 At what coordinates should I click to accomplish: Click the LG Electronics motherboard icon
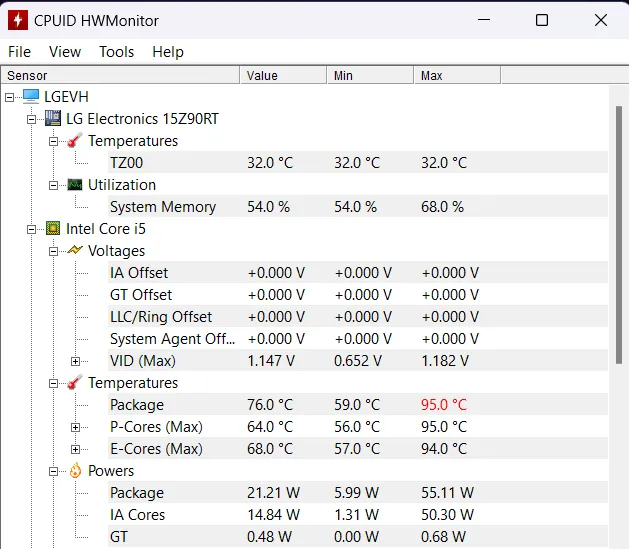tap(53, 119)
